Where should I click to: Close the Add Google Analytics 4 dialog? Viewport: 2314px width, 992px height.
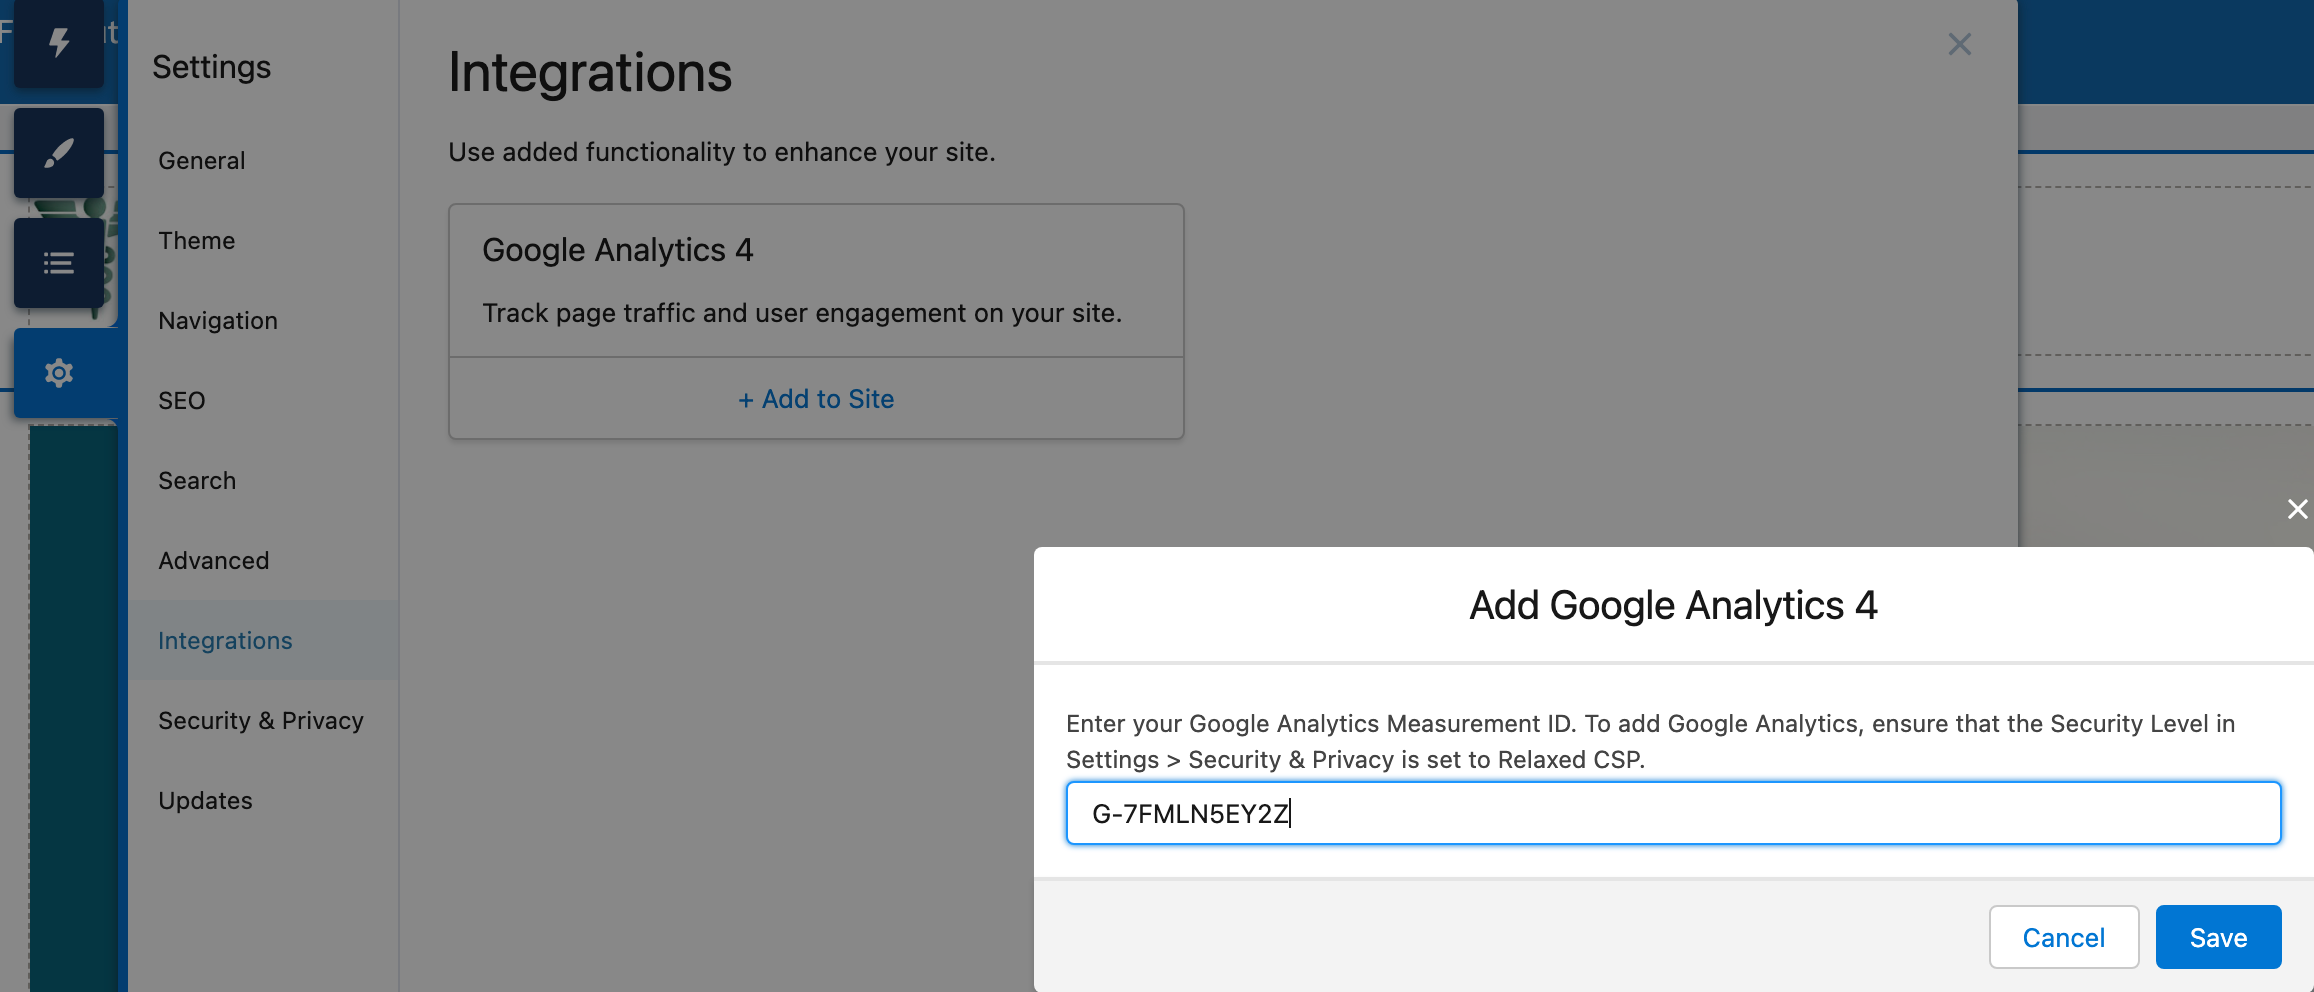[x=2297, y=509]
